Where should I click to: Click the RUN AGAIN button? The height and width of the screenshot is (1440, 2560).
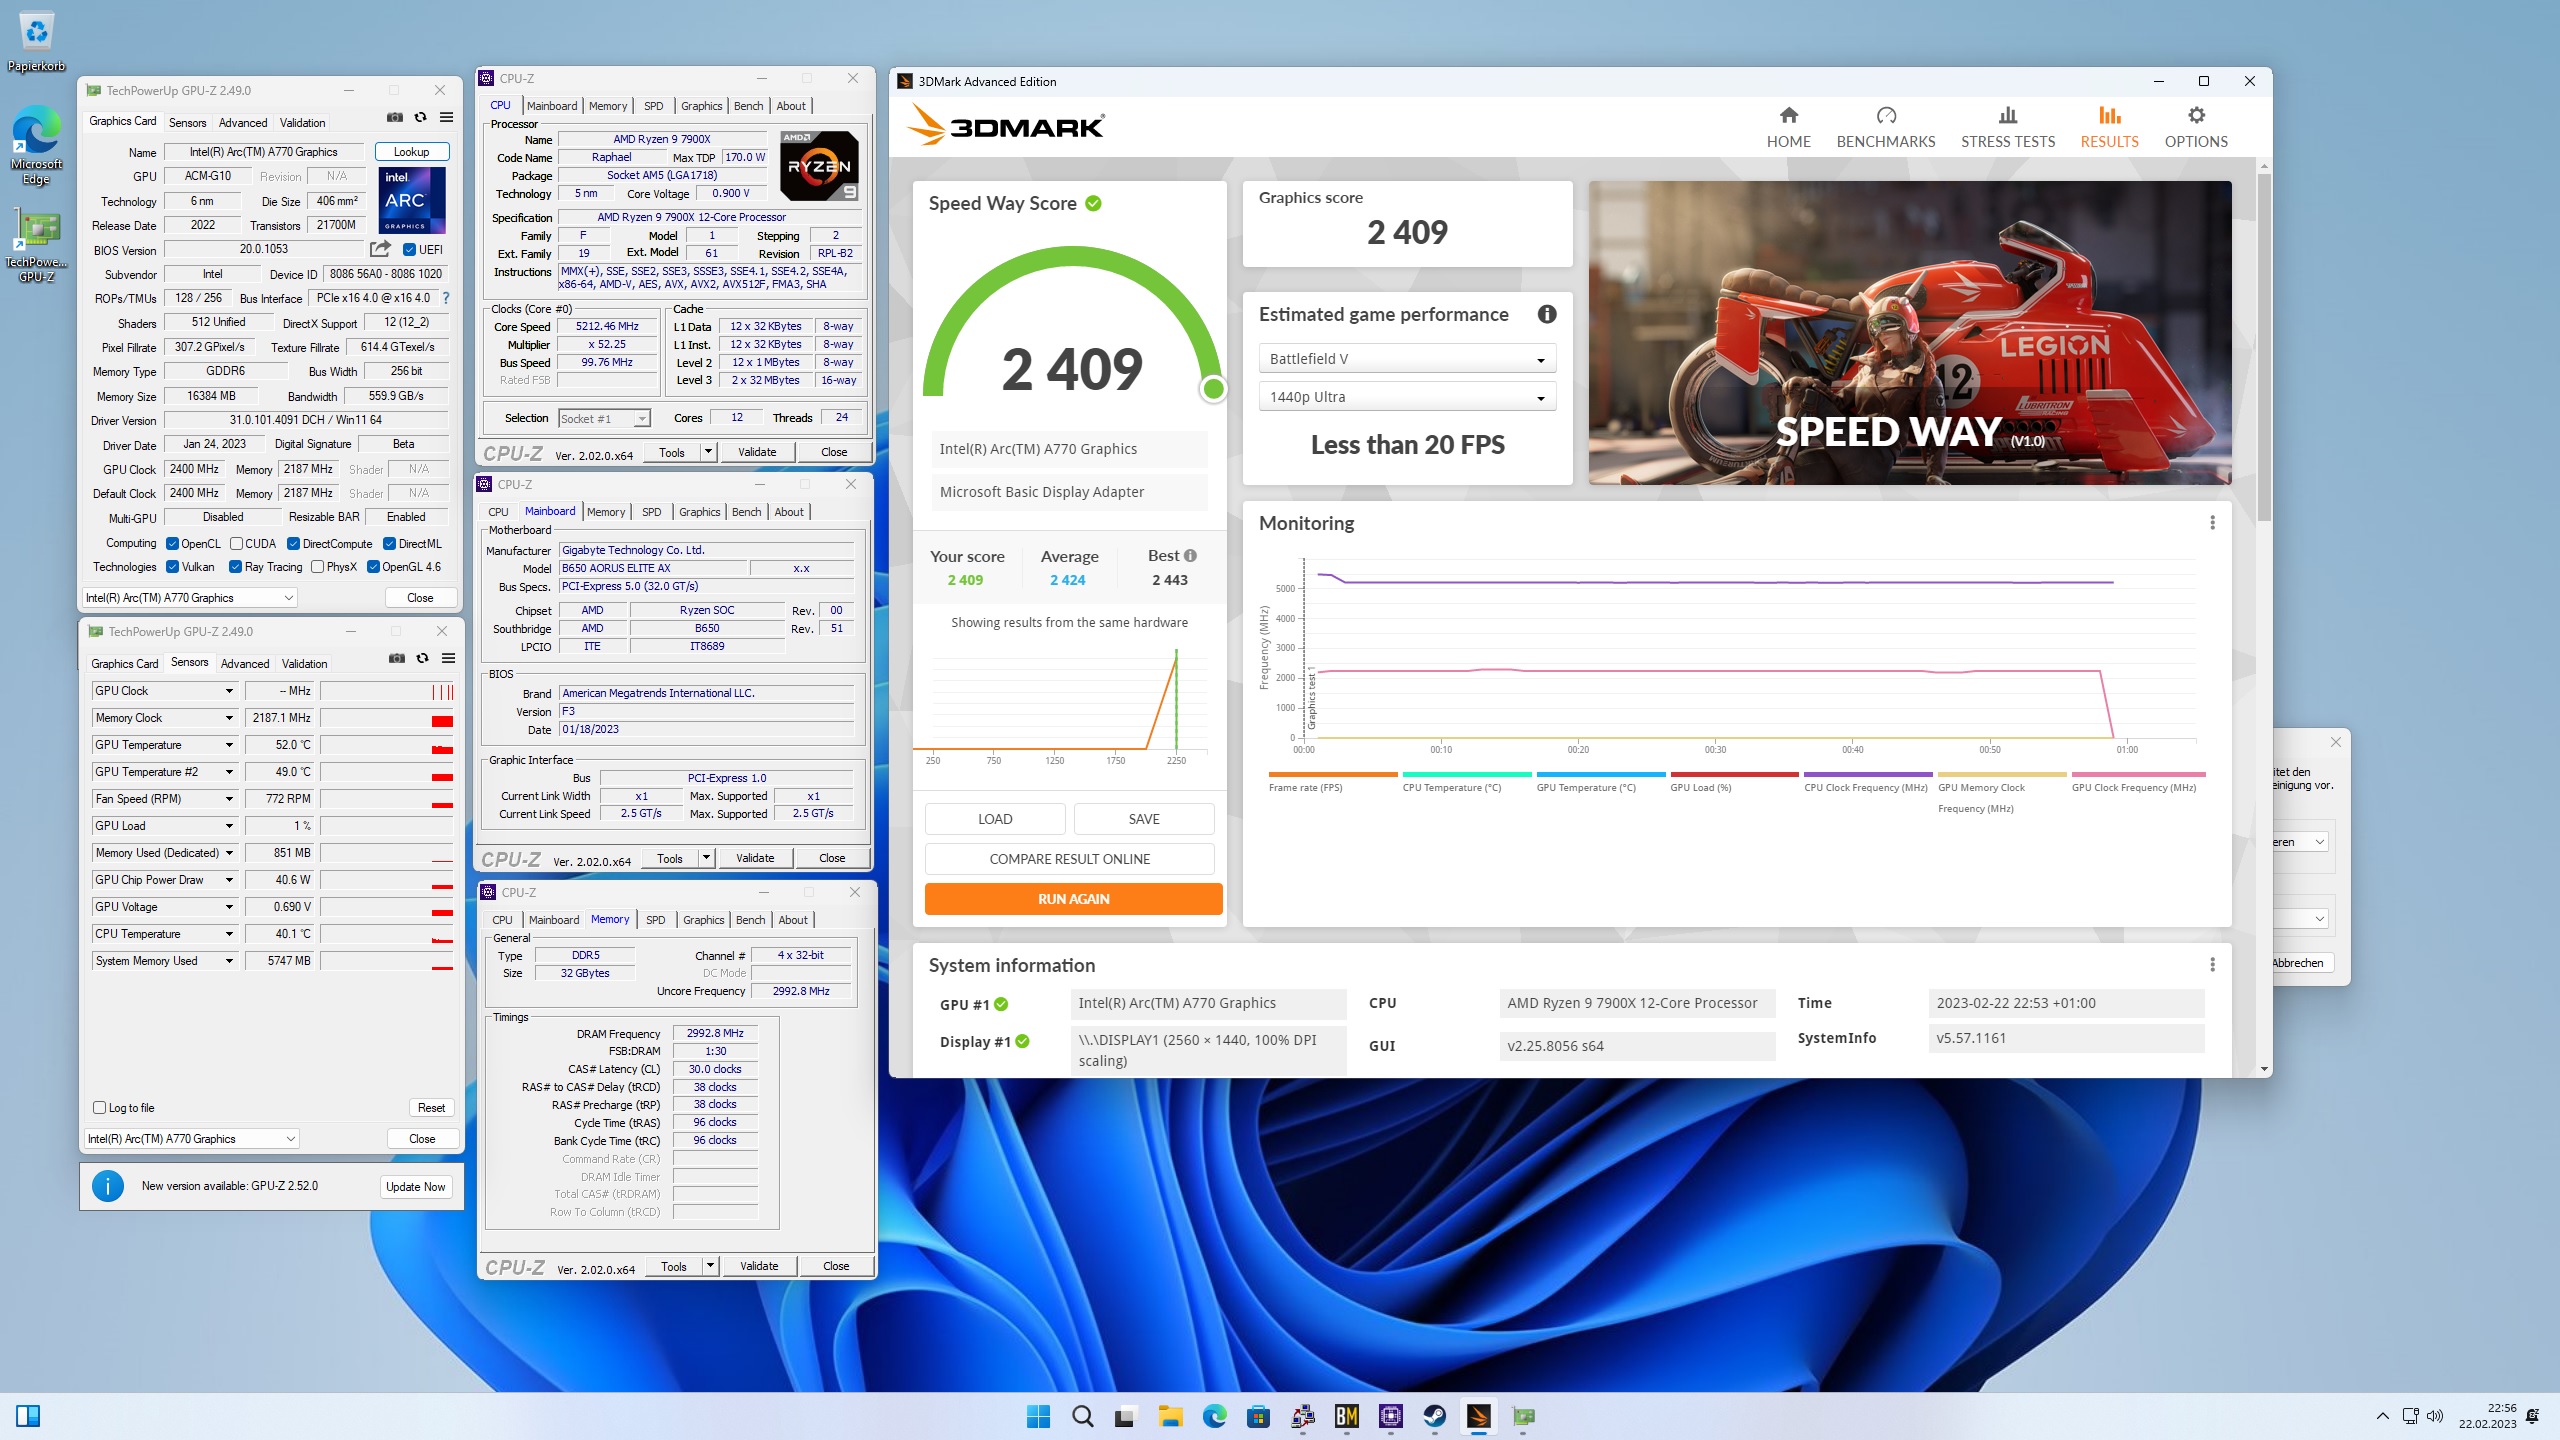point(1073,899)
